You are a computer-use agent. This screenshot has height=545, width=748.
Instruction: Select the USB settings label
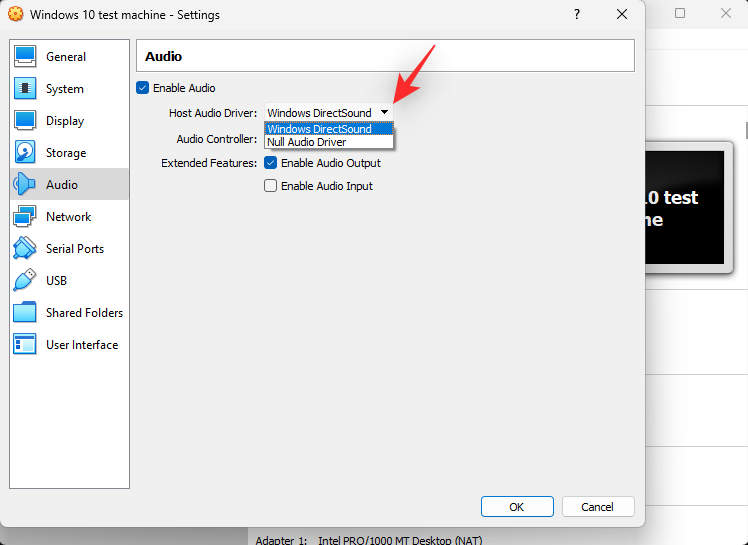[56, 281]
